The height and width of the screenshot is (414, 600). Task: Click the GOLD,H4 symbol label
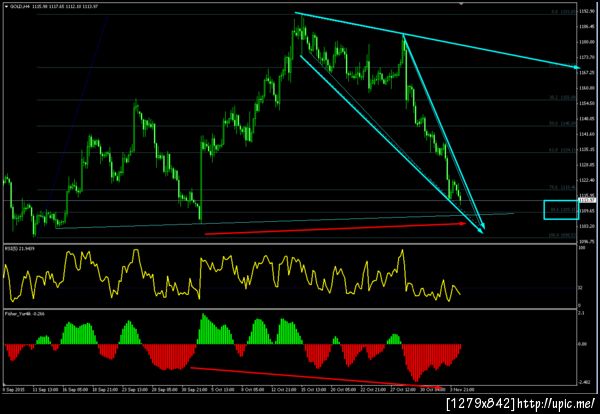click(x=21, y=7)
